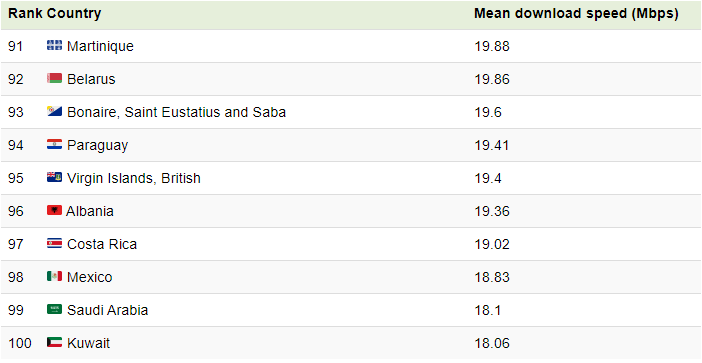Click the British Virgin Islands flag icon
The image size is (702, 363).
54,177
